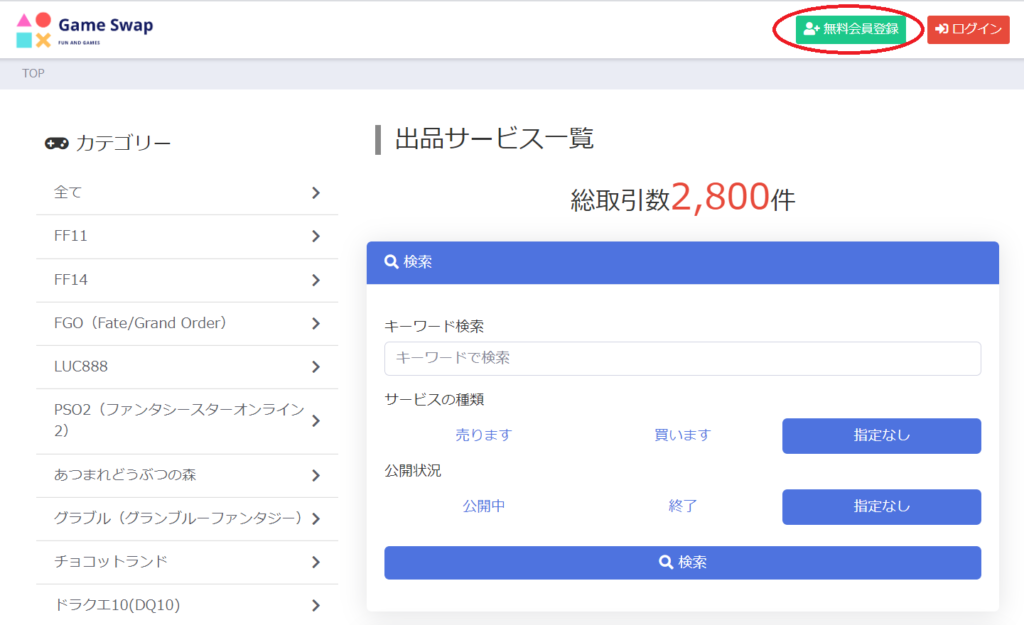Select 指定なし under サービスの種類
Image resolution: width=1024 pixels, height=625 pixels.
click(882, 436)
